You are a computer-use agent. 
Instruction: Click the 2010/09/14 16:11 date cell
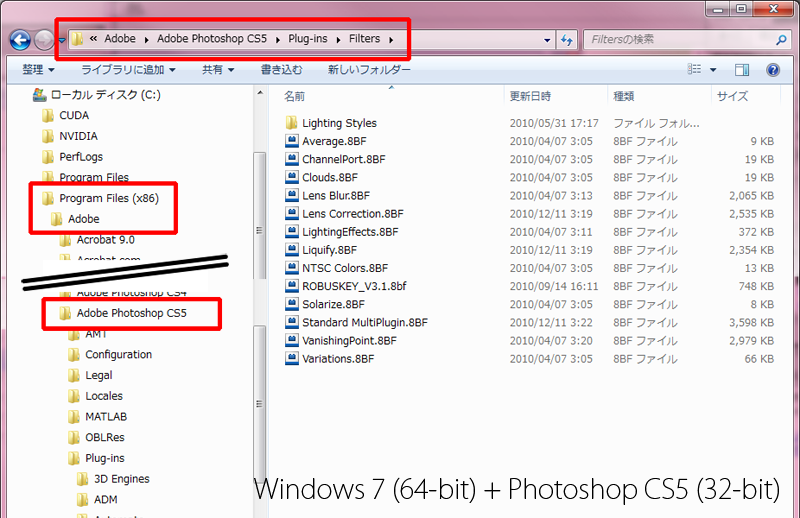click(554, 286)
